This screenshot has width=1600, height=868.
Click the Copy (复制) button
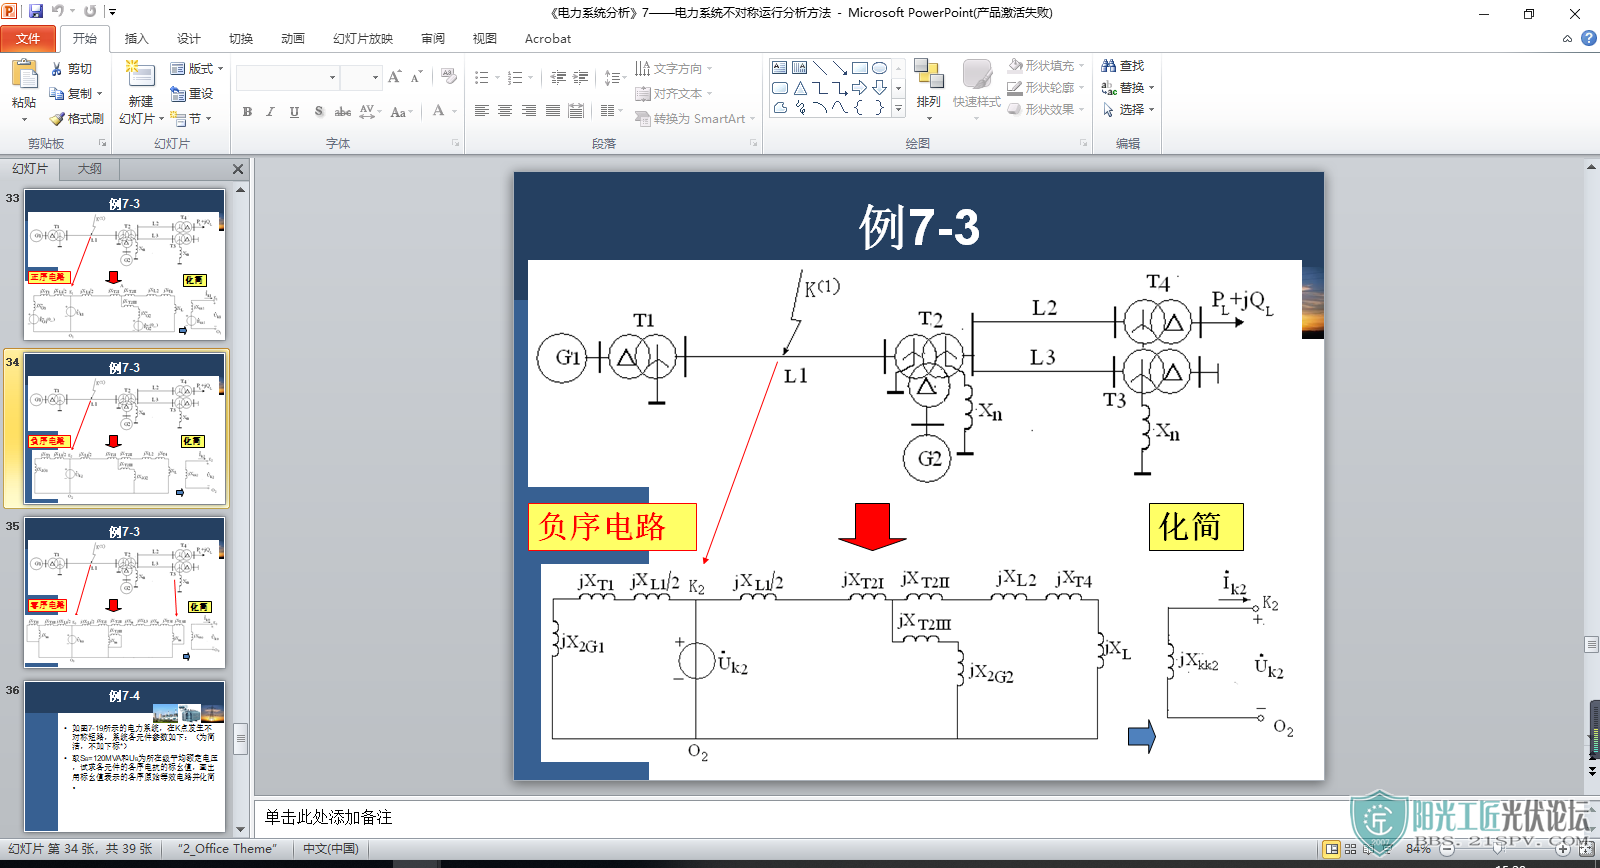(76, 94)
